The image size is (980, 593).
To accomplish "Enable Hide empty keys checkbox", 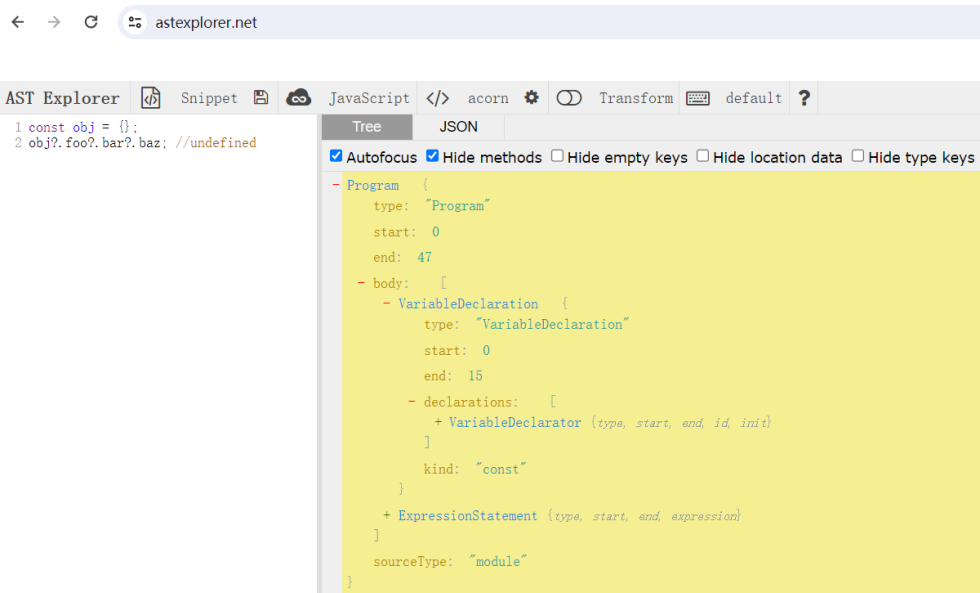I will [558, 157].
